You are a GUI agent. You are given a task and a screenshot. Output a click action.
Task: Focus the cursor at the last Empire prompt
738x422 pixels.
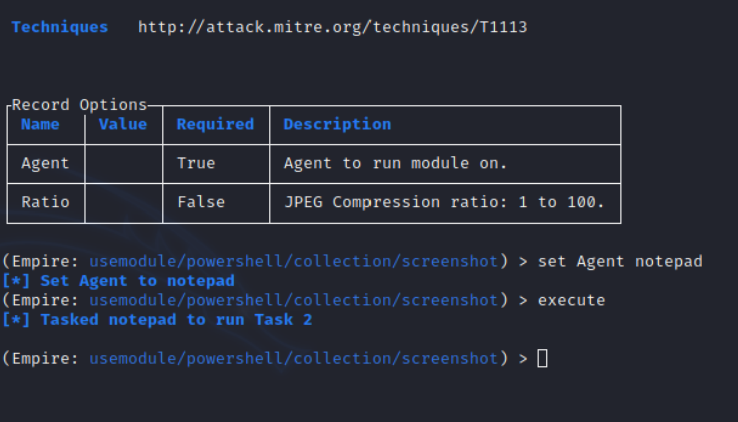543,359
